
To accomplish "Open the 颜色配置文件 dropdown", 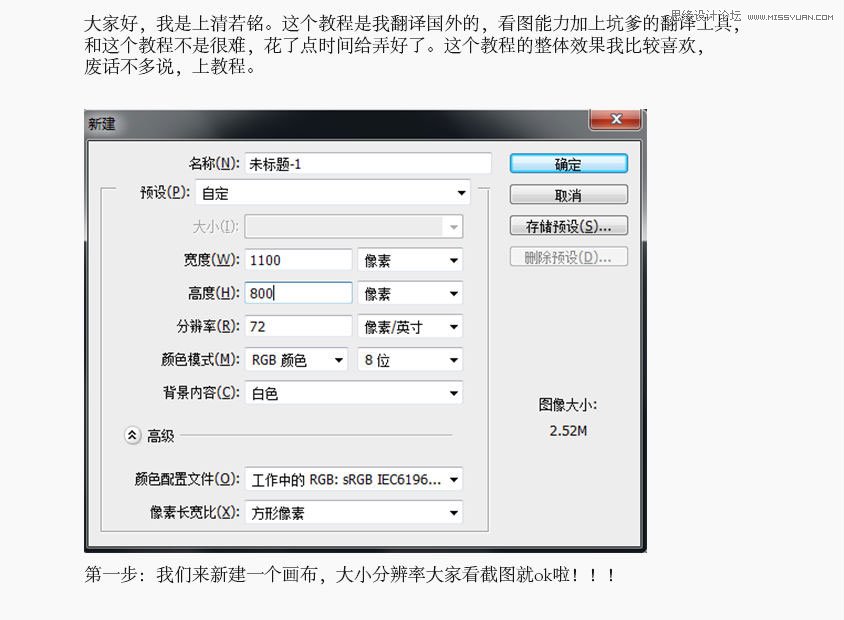I will point(354,479).
